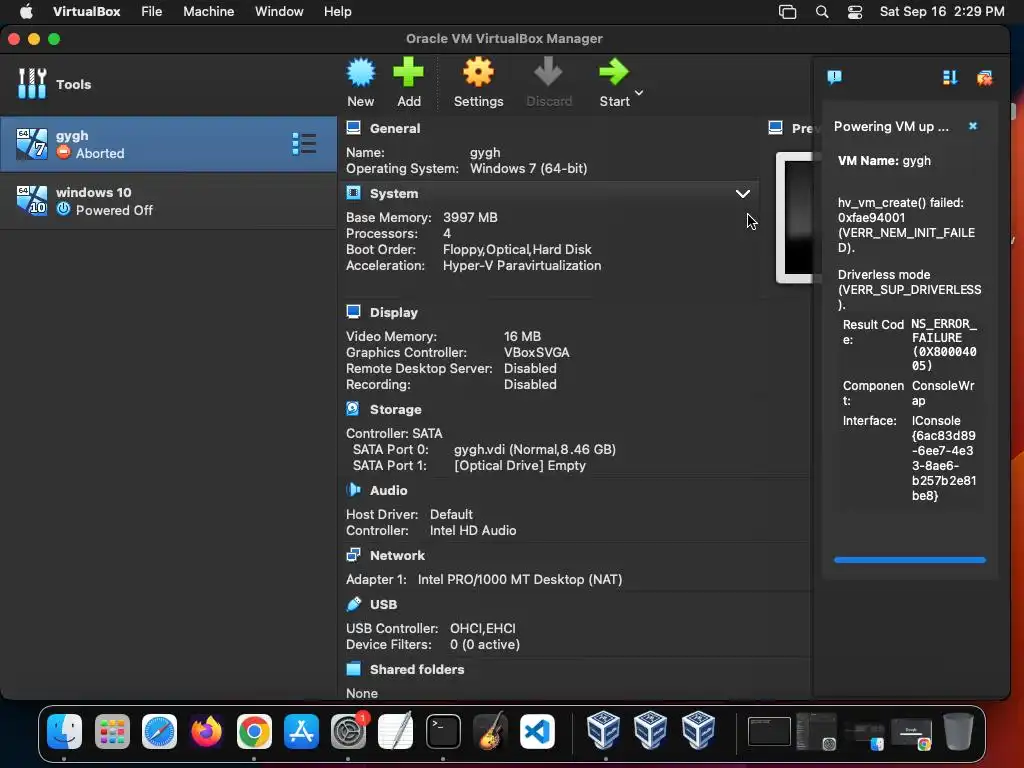Open Control Center in menu bar
This screenshot has width=1024, height=768.
[x=855, y=12]
